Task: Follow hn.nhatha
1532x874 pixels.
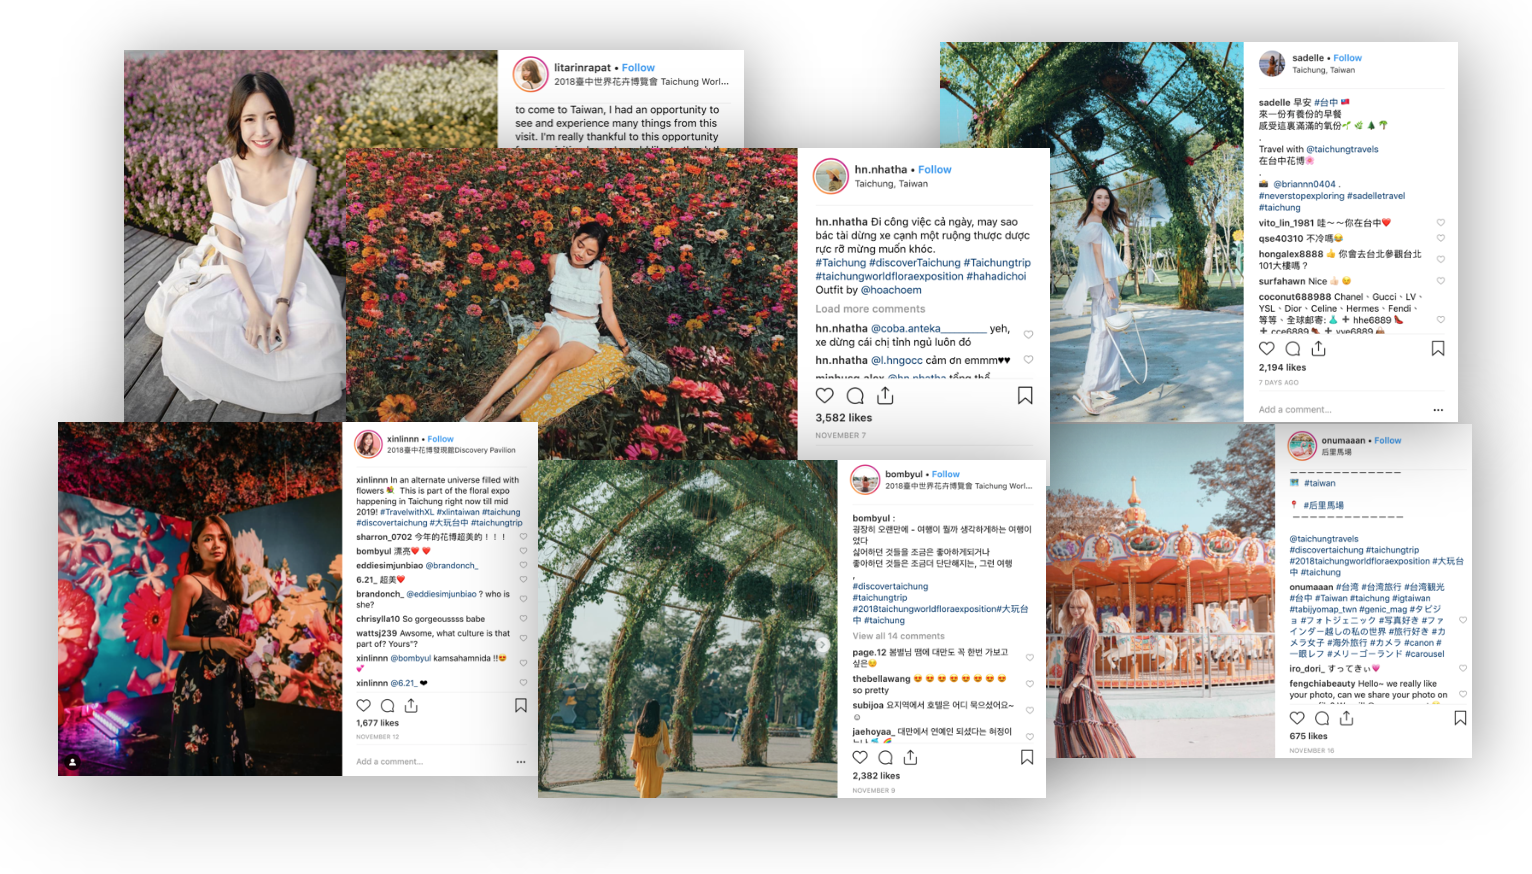Action: pos(935,170)
